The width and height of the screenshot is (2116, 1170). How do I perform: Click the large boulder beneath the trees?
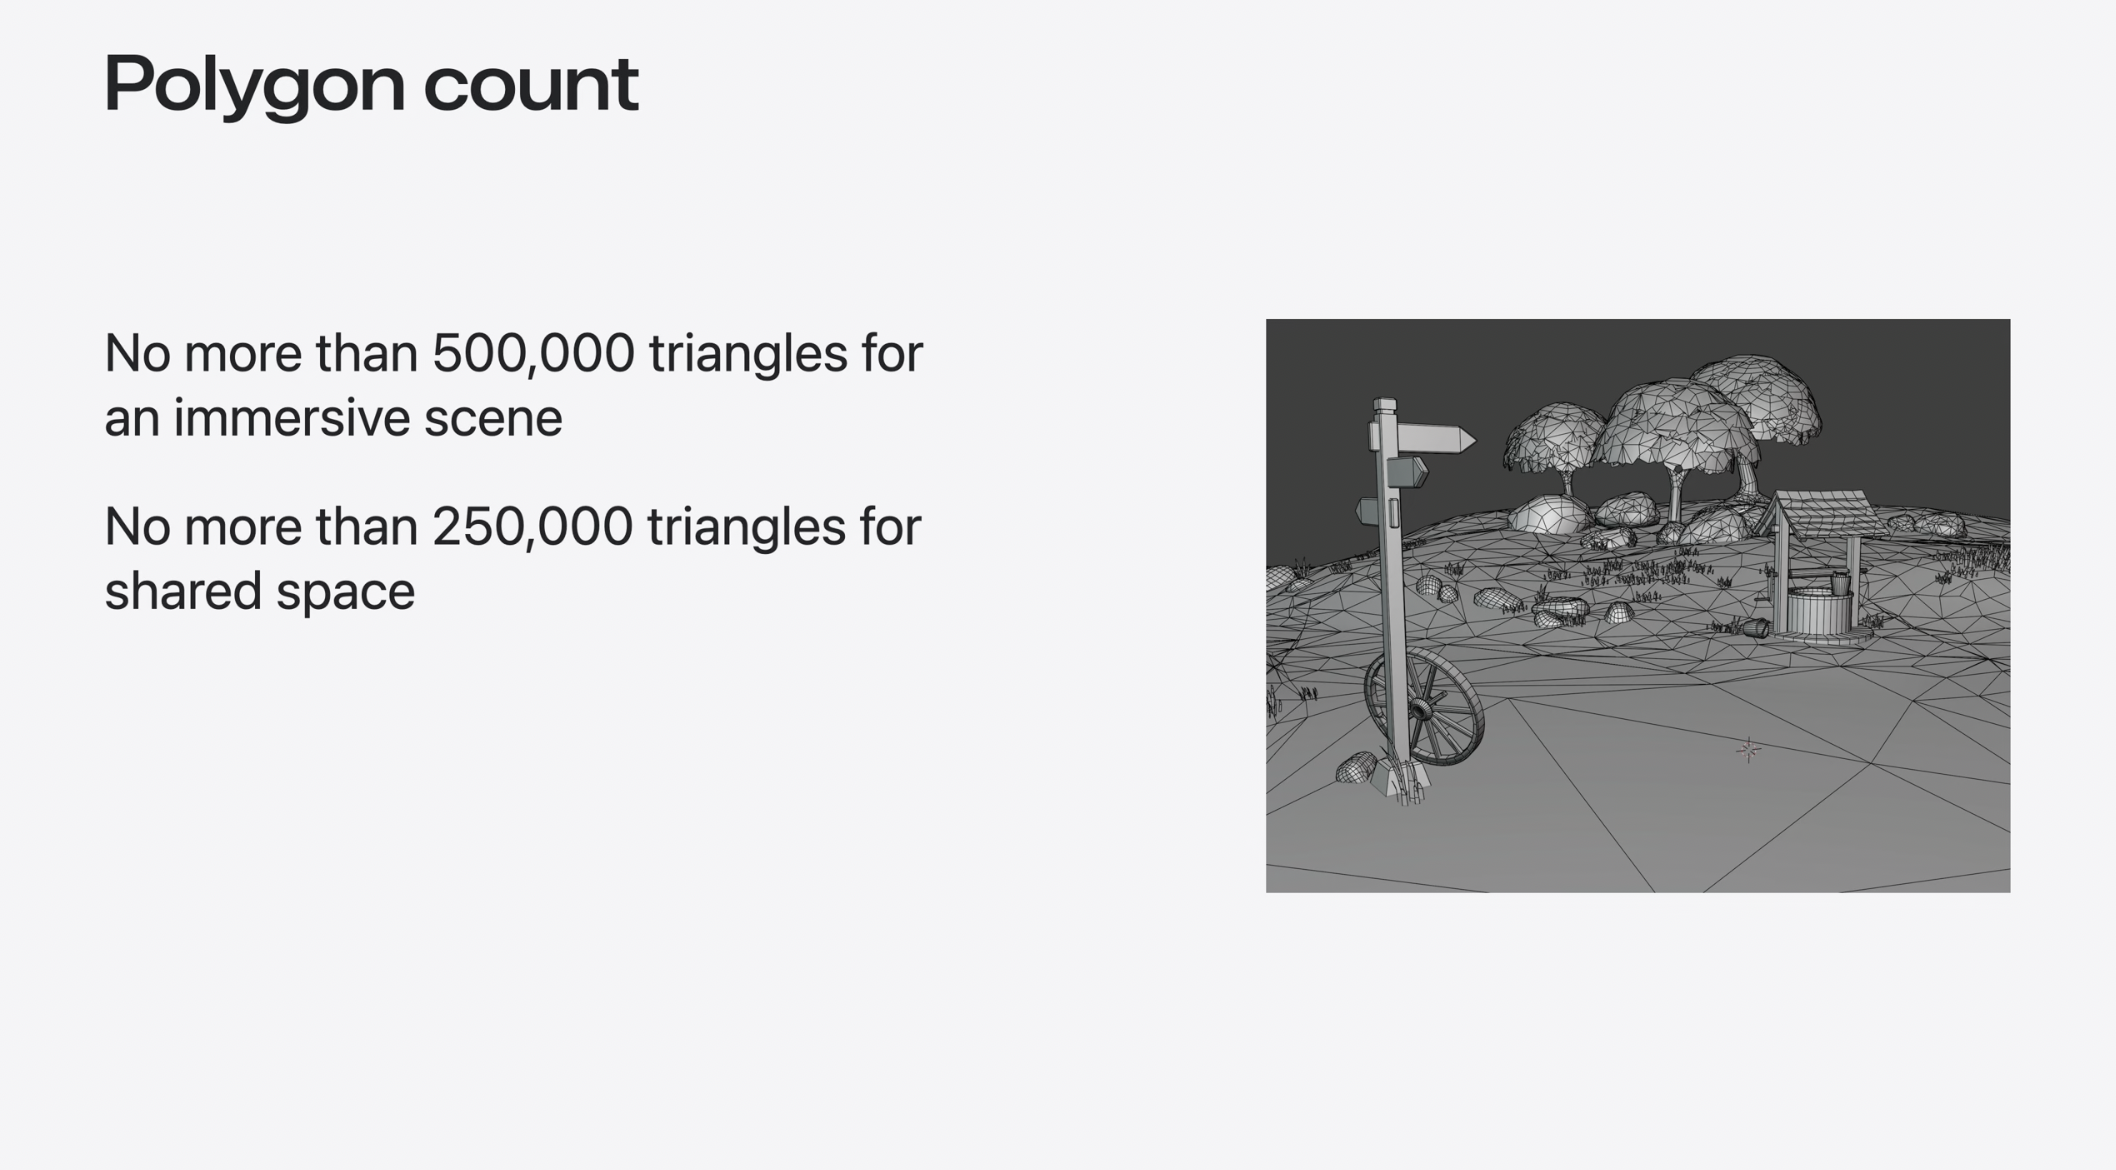(x=1548, y=515)
